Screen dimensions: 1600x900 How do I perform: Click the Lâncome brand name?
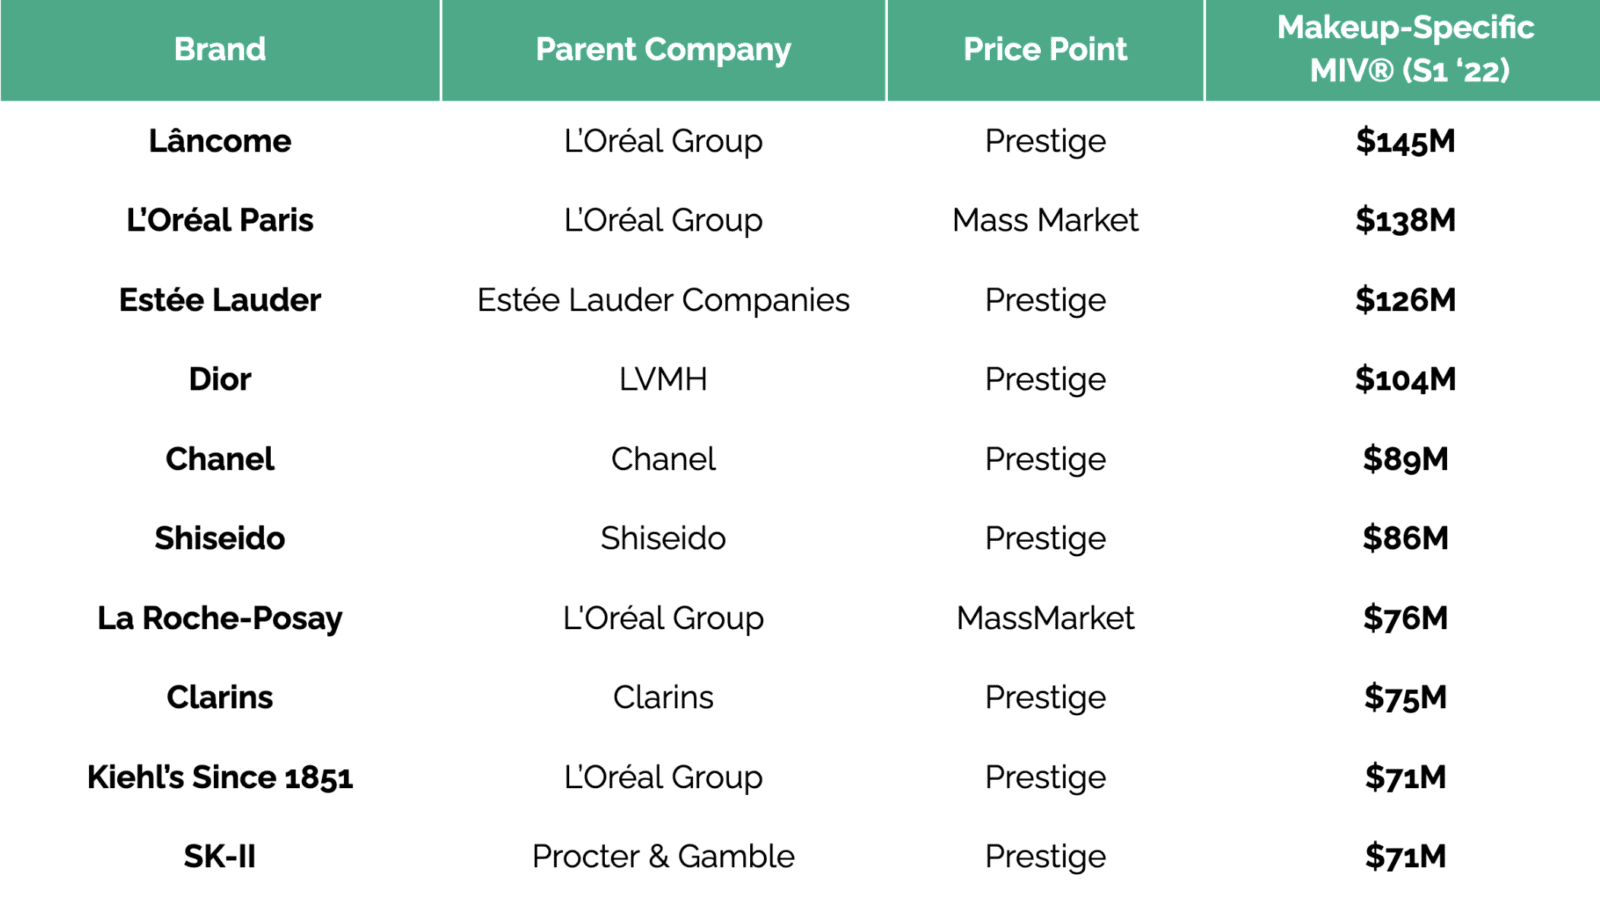pos(220,141)
